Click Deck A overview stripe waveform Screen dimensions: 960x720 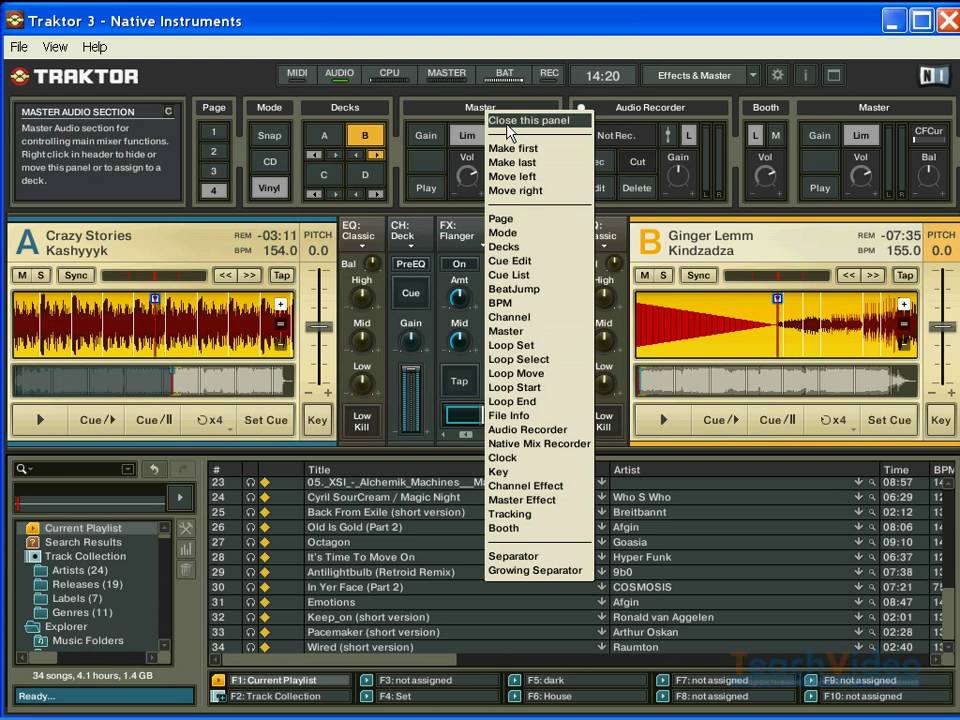pyautogui.click(x=153, y=381)
